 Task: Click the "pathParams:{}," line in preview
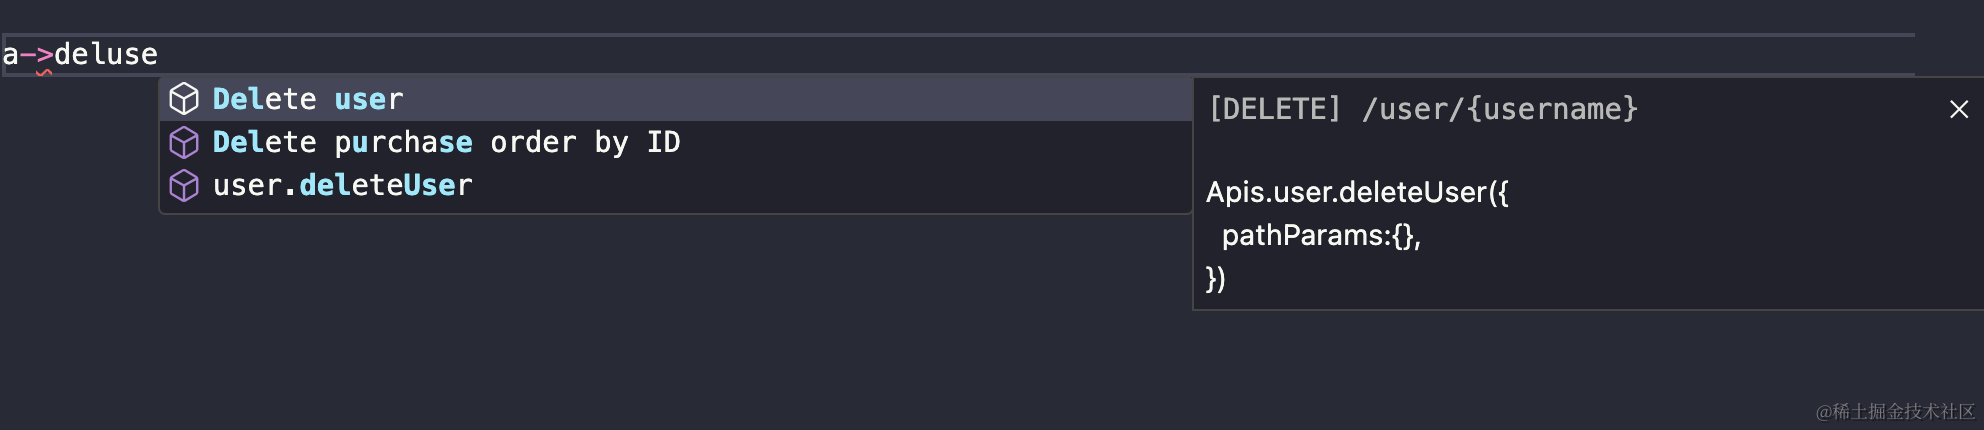(1320, 236)
